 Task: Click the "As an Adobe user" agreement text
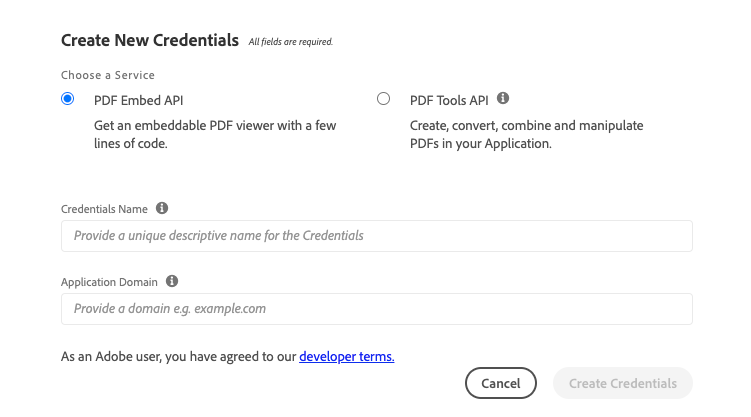[x=178, y=356]
